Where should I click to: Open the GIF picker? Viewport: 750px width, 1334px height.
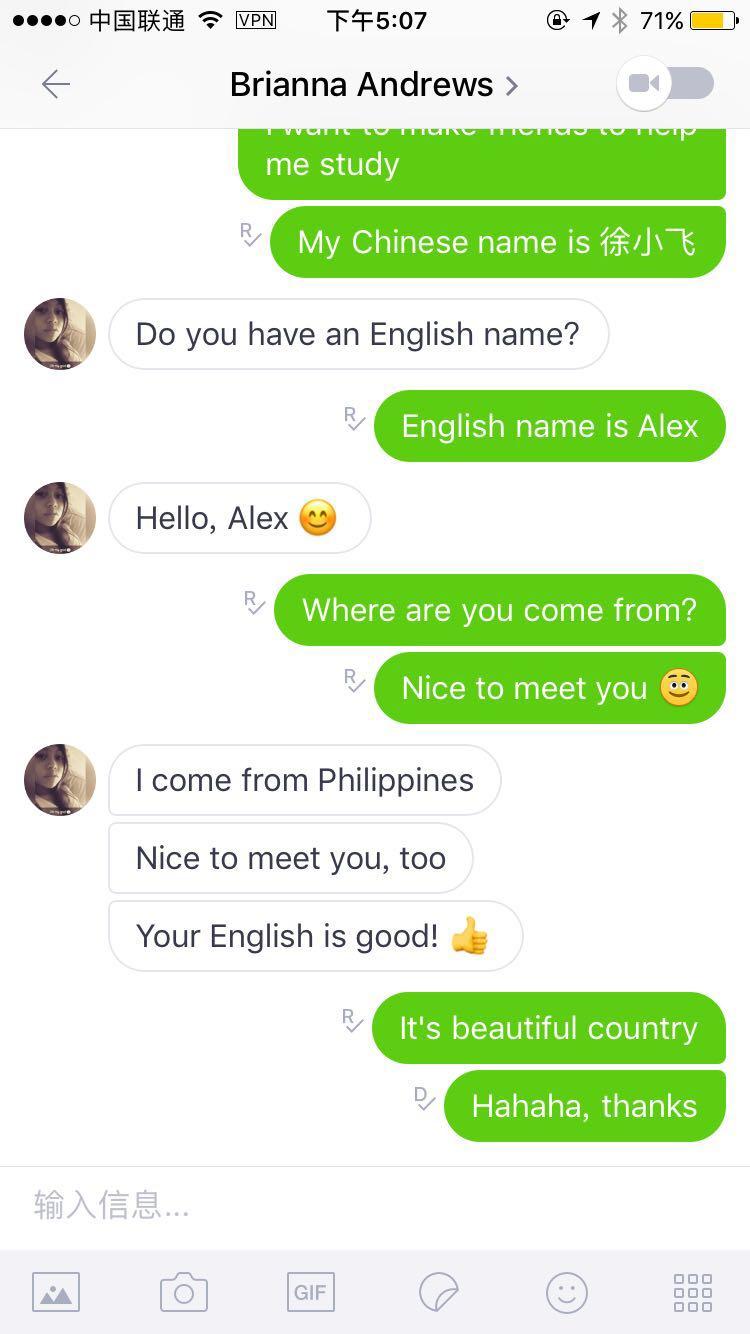(310, 1292)
